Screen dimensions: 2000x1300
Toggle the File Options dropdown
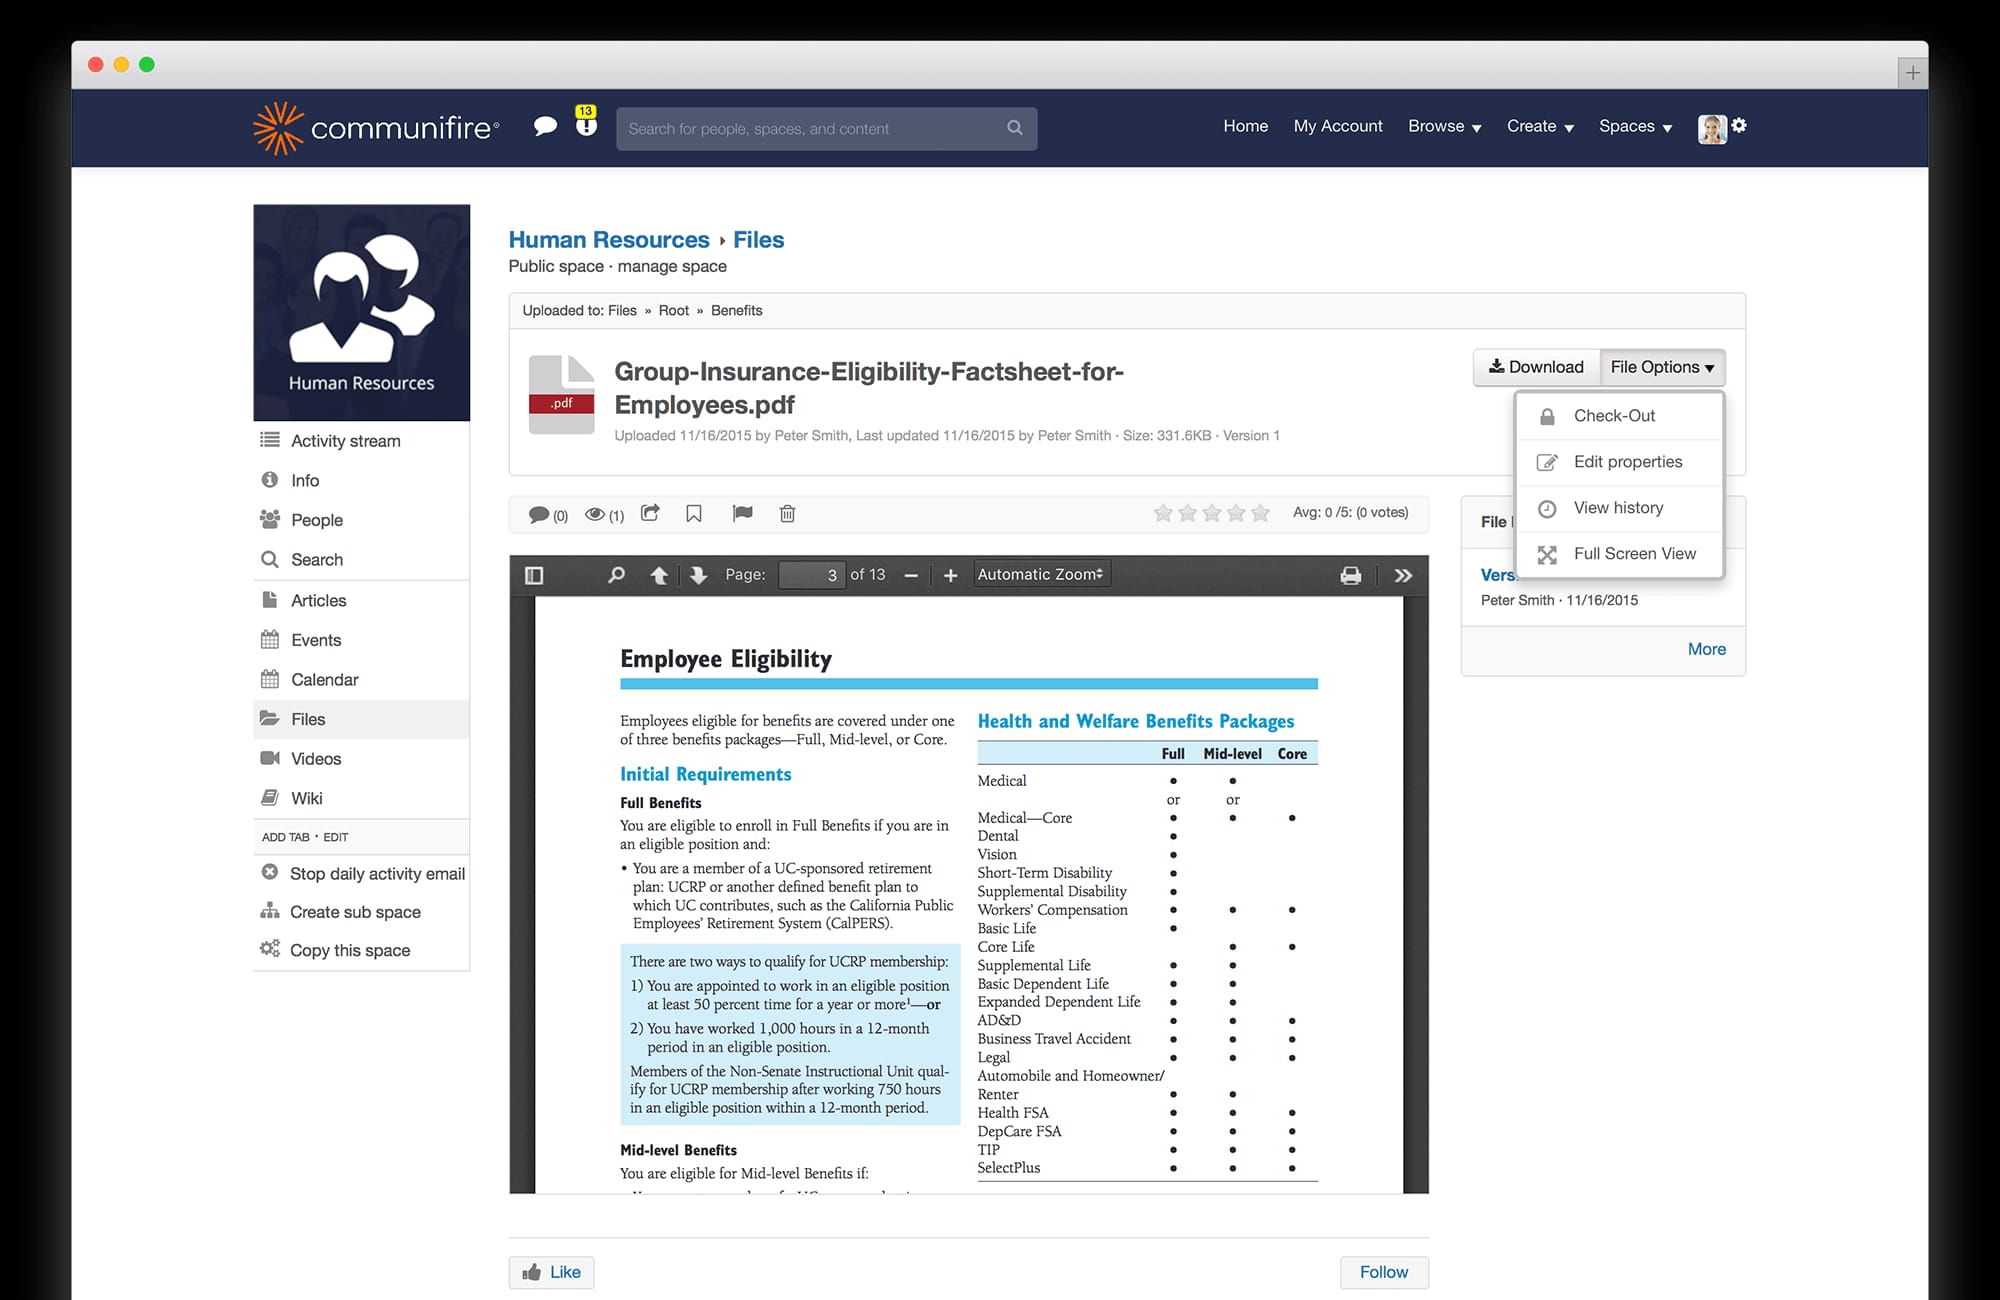point(1662,367)
